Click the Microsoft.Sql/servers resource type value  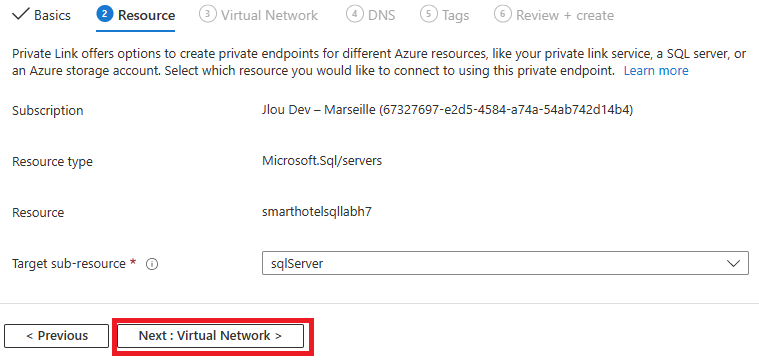[322, 161]
